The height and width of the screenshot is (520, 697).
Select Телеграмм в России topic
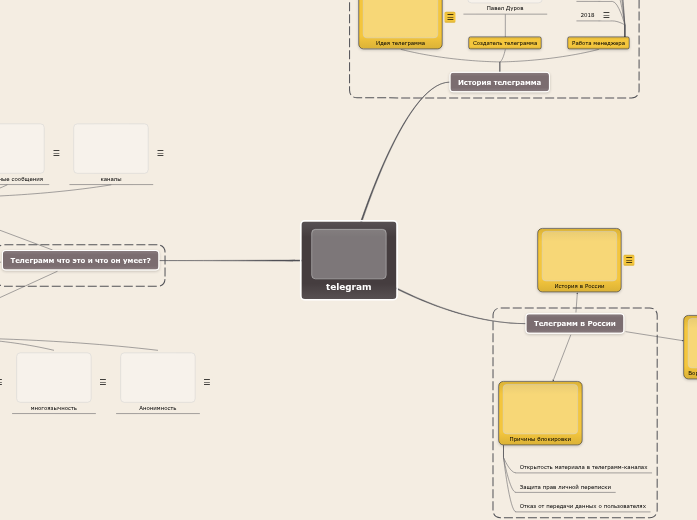574,323
